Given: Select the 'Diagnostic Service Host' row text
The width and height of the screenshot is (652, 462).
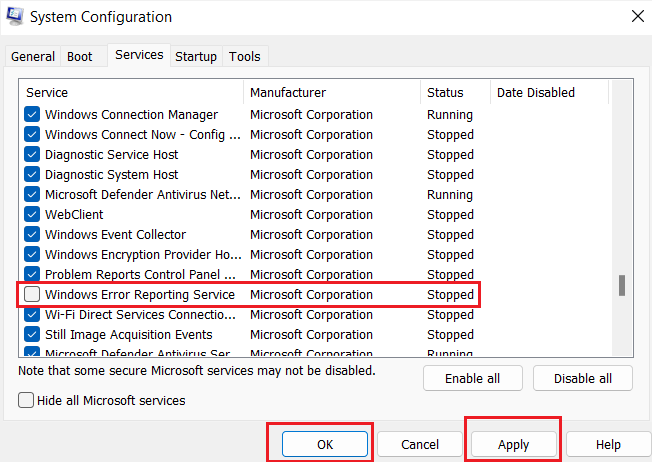Looking at the screenshot, I should 111,154.
